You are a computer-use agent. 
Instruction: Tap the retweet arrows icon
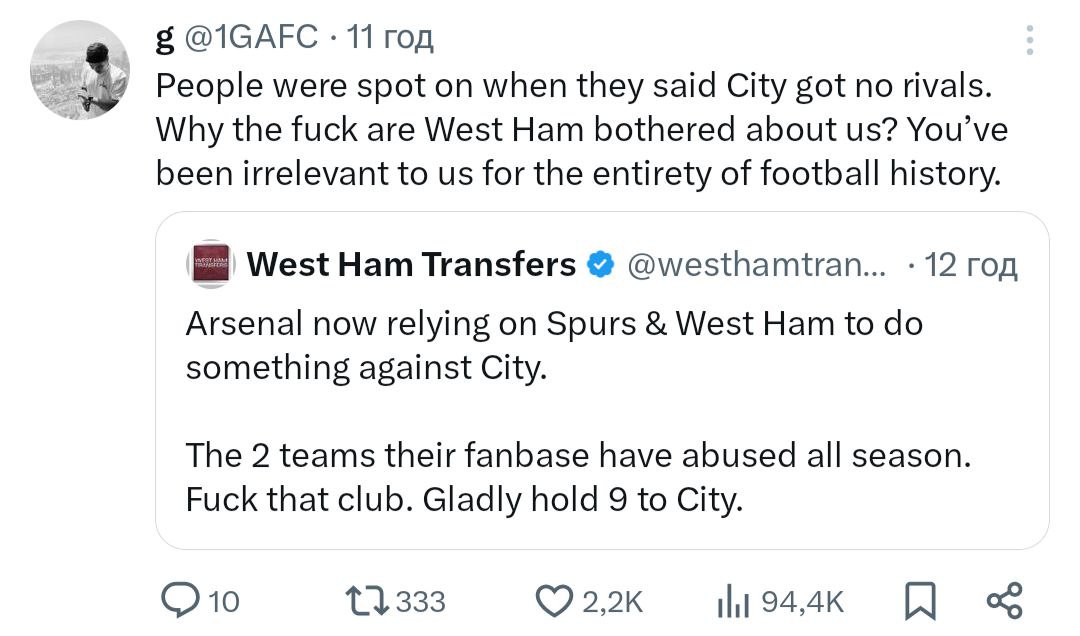click(368, 600)
